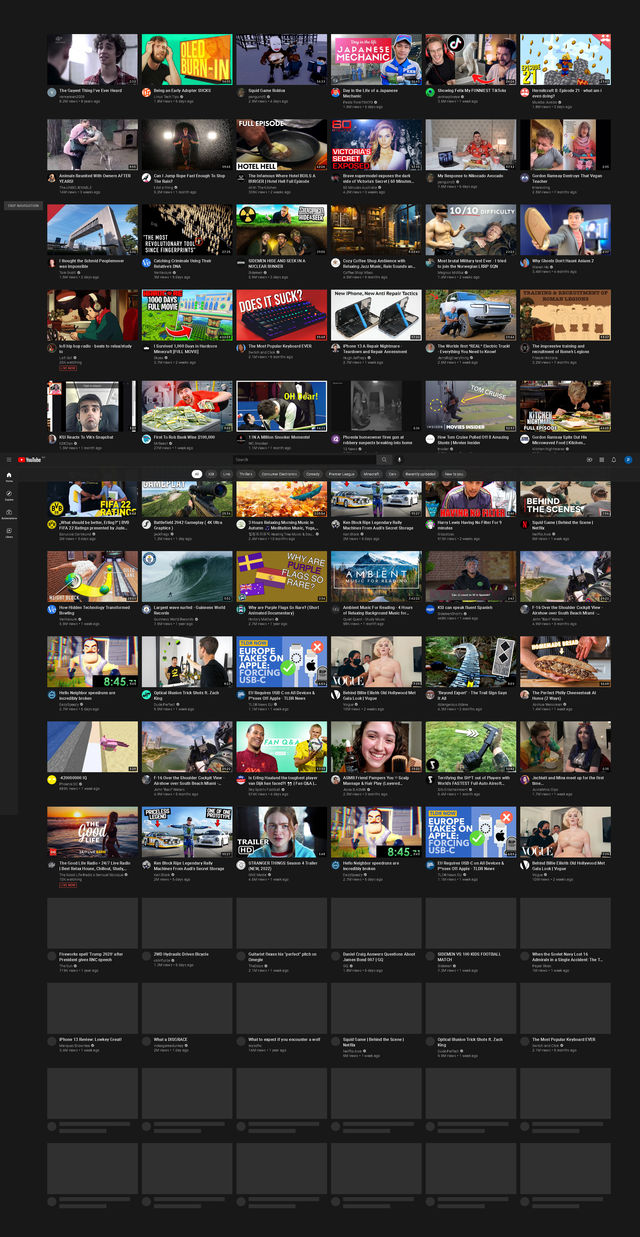
Task: Select the "Thrillers" filter chip
Action: 245,474
